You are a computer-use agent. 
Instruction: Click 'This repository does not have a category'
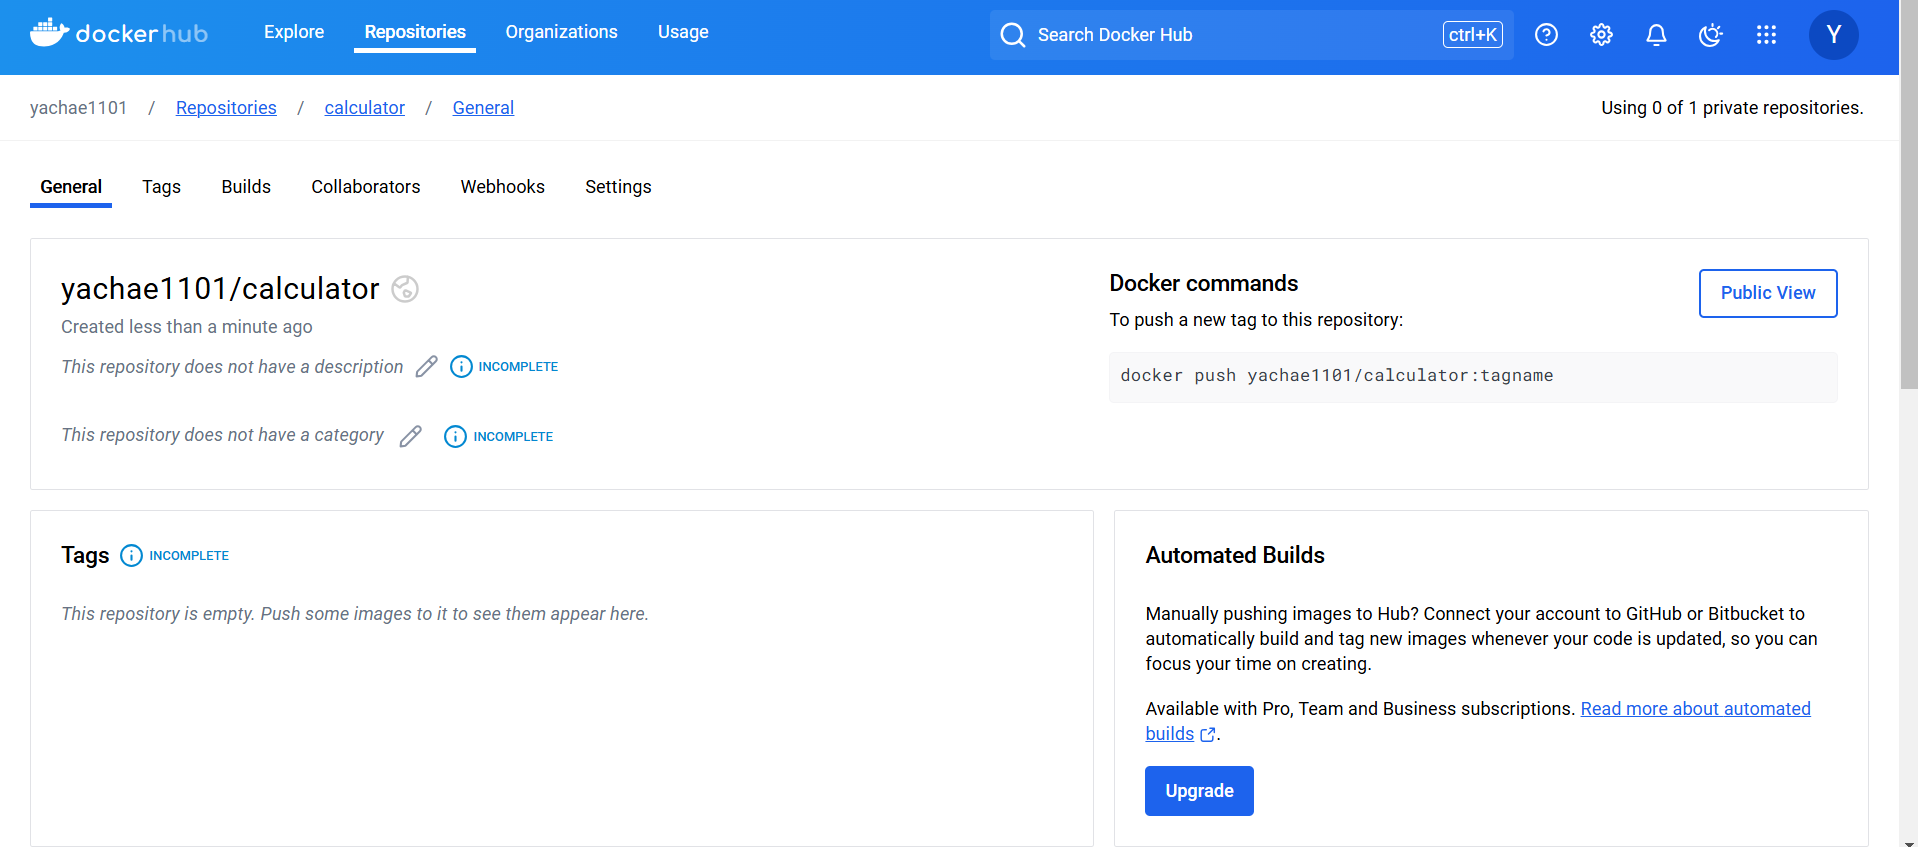point(222,435)
